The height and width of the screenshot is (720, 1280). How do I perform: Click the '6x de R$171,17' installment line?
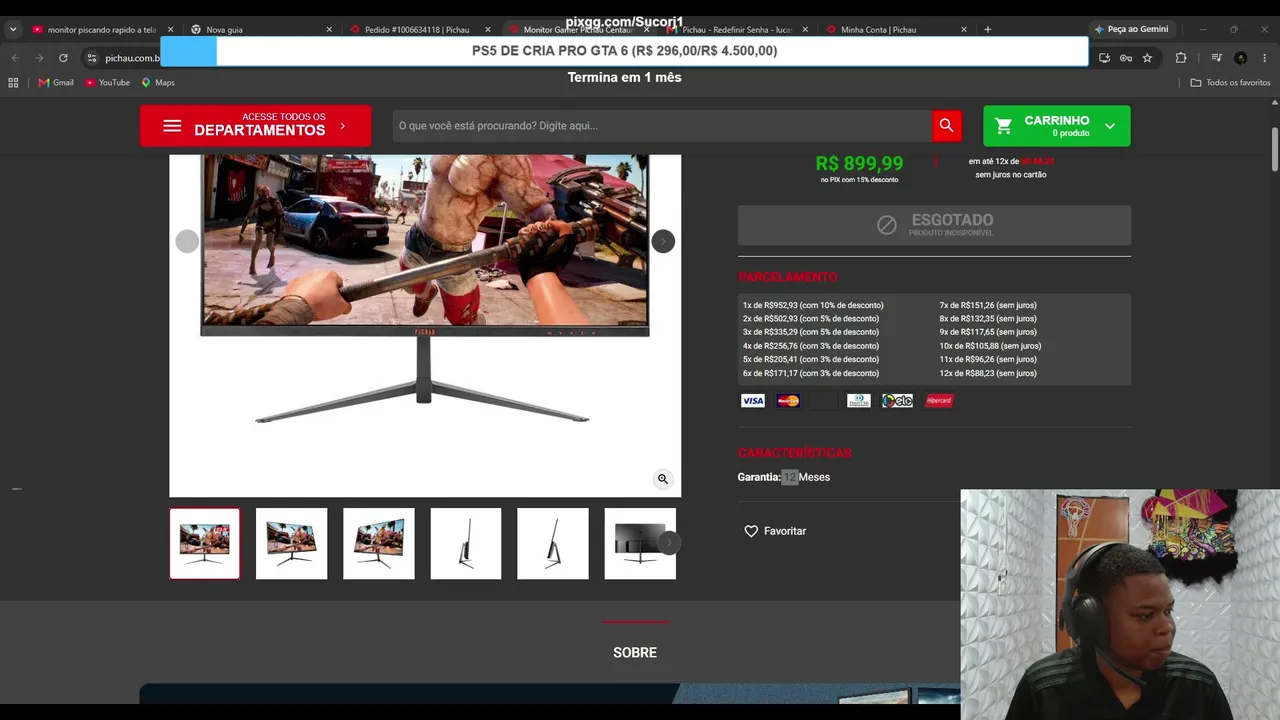pos(811,373)
